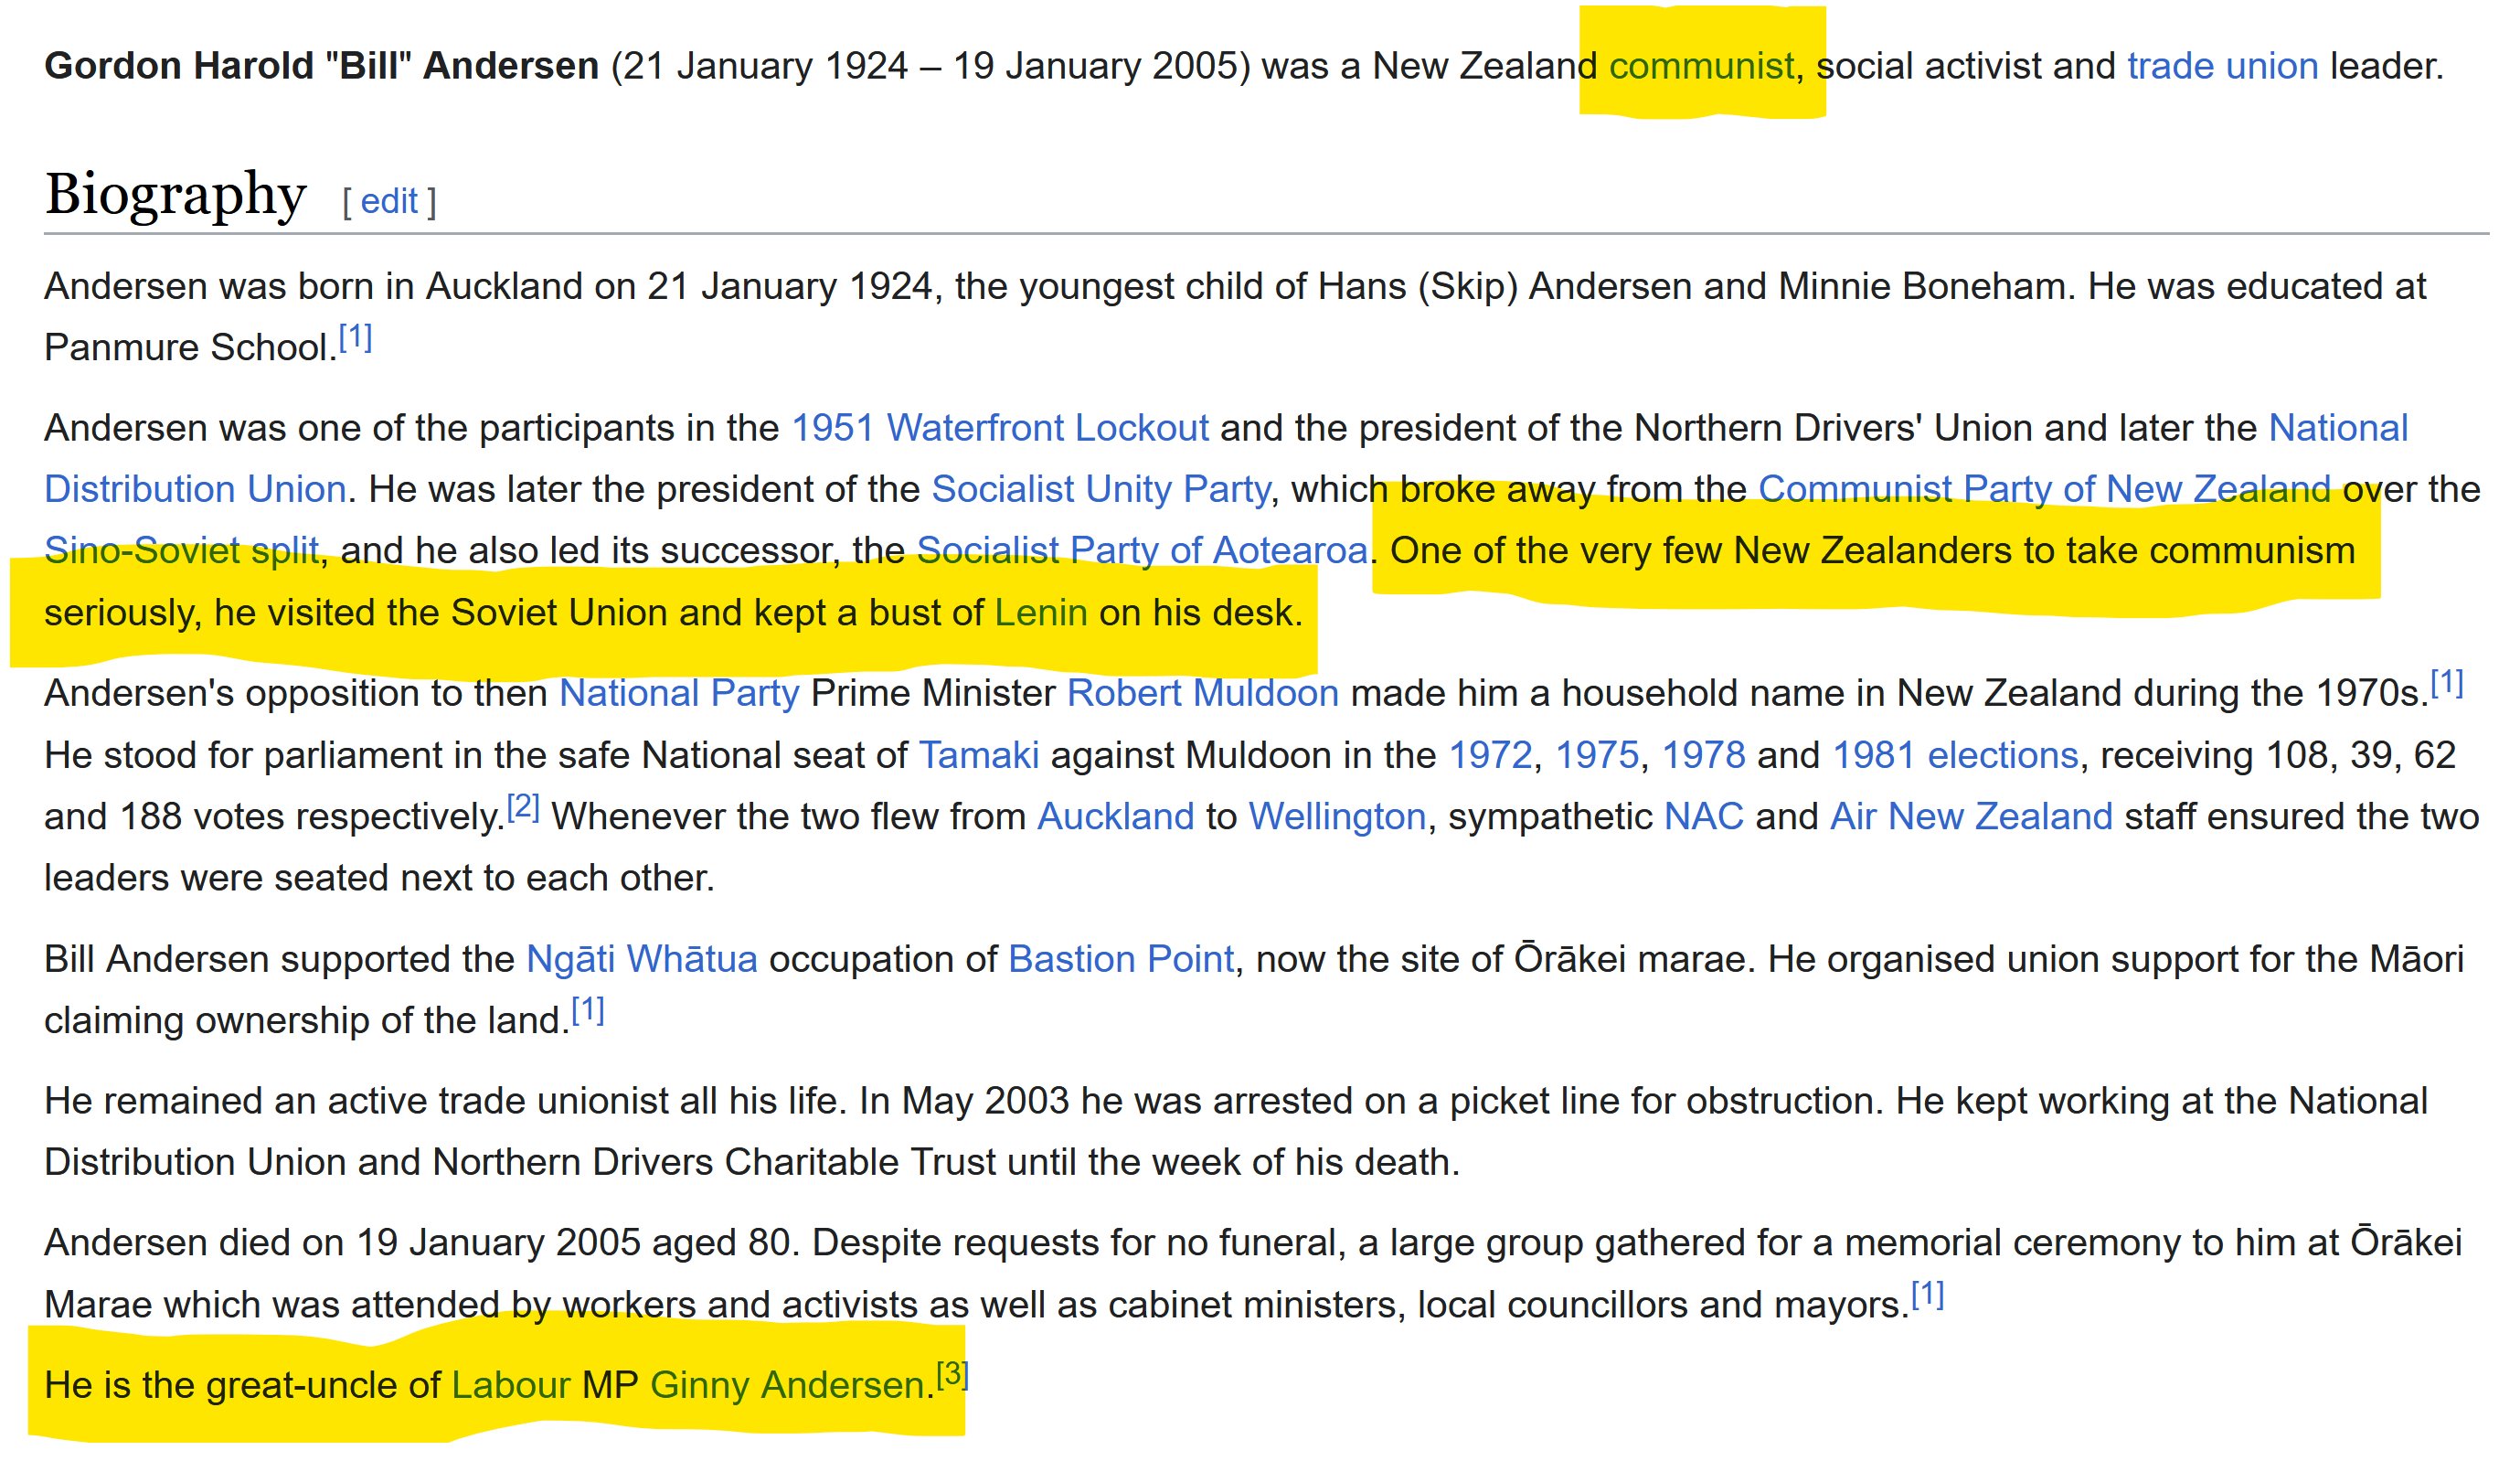Viewport: 2520px width, 1461px height.
Task: Click 'Northern Drivers Charitable Trust' text
Action: click(714, 1162)
